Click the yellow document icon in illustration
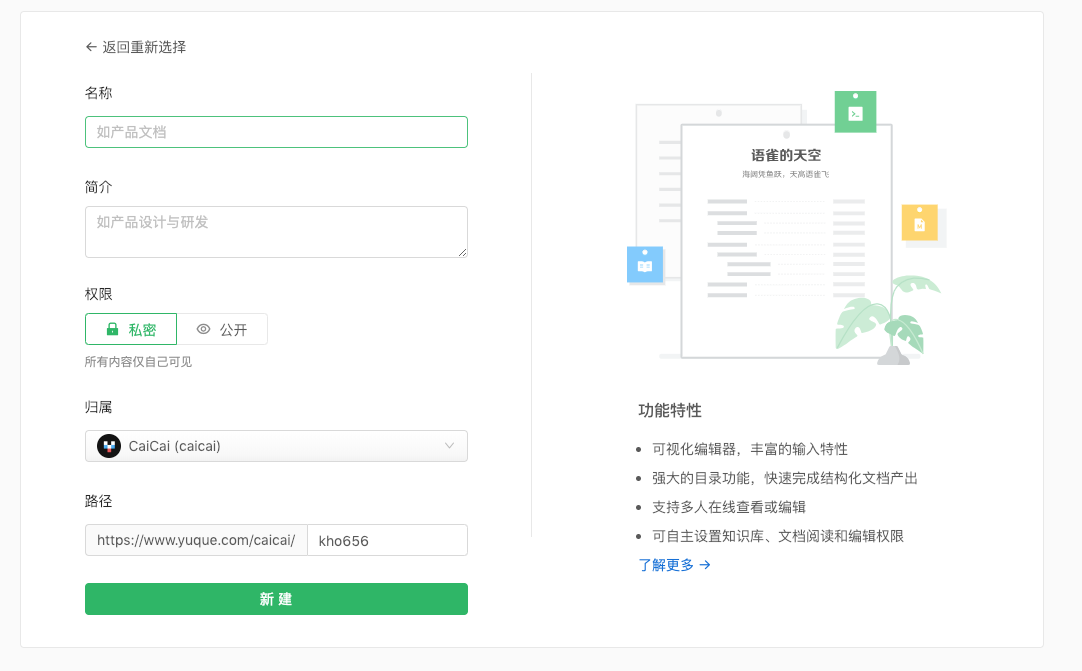 [919, 223]
